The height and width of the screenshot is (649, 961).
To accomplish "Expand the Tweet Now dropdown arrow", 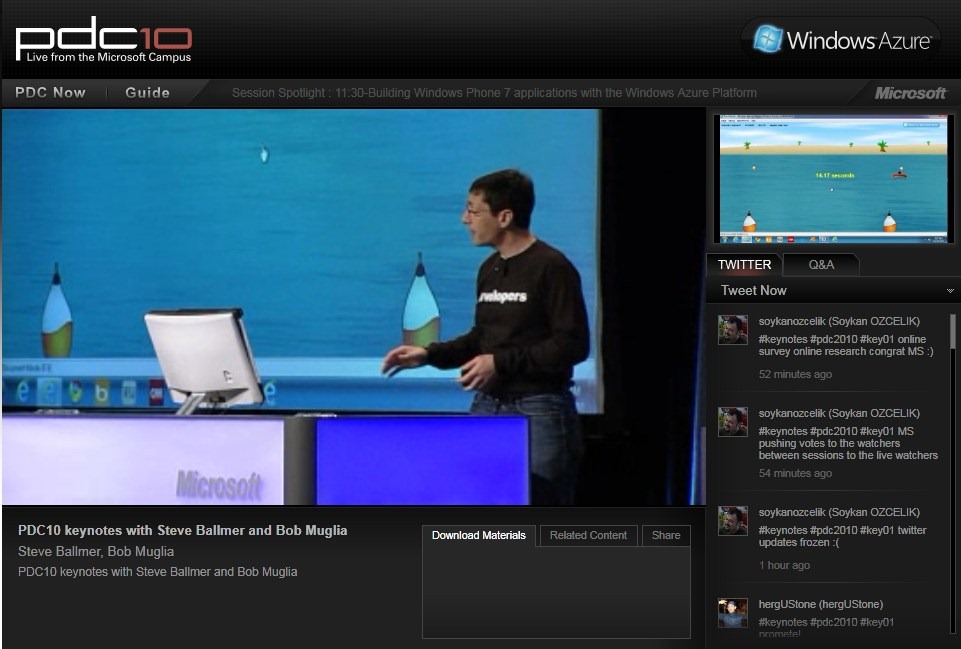I will tap(949, 291).
